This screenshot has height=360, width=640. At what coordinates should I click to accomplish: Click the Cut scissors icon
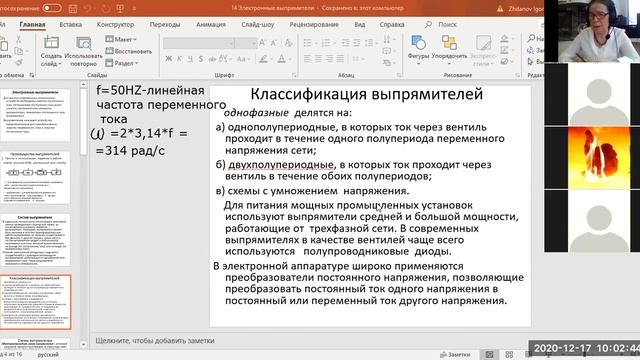18,40
